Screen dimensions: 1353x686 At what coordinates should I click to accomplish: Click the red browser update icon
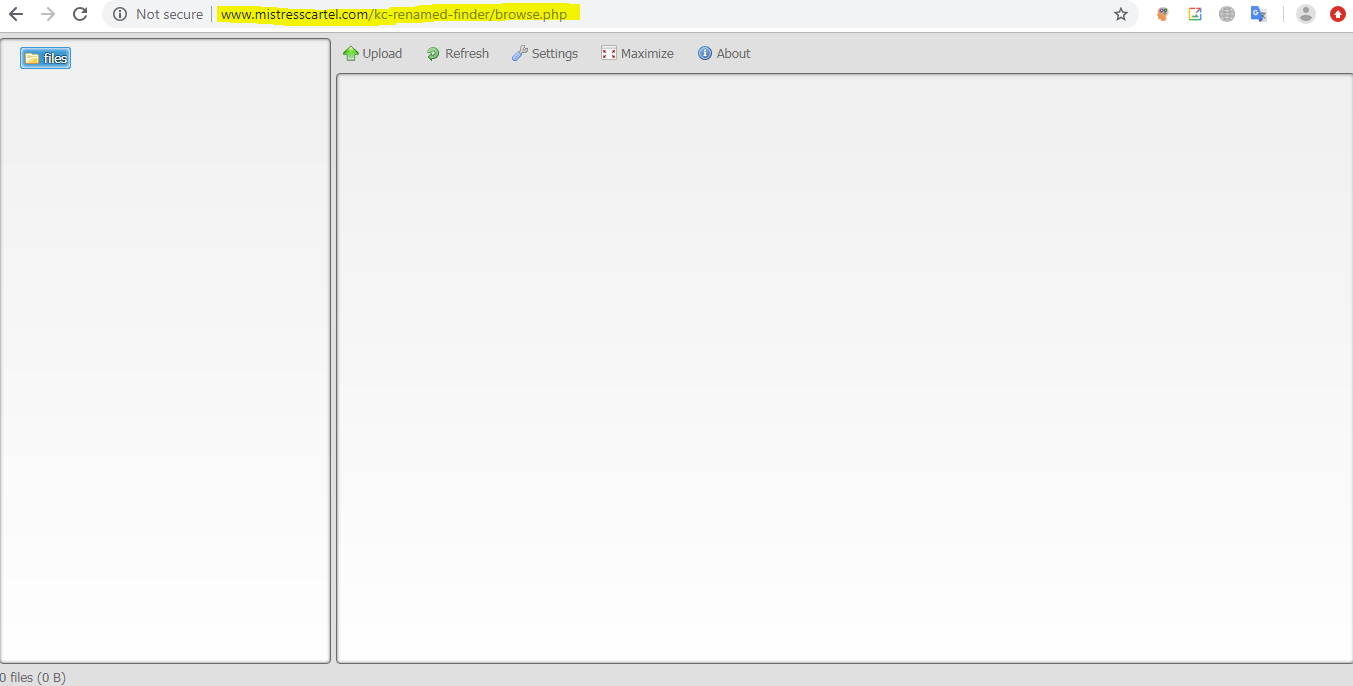tap(1338, 14)
